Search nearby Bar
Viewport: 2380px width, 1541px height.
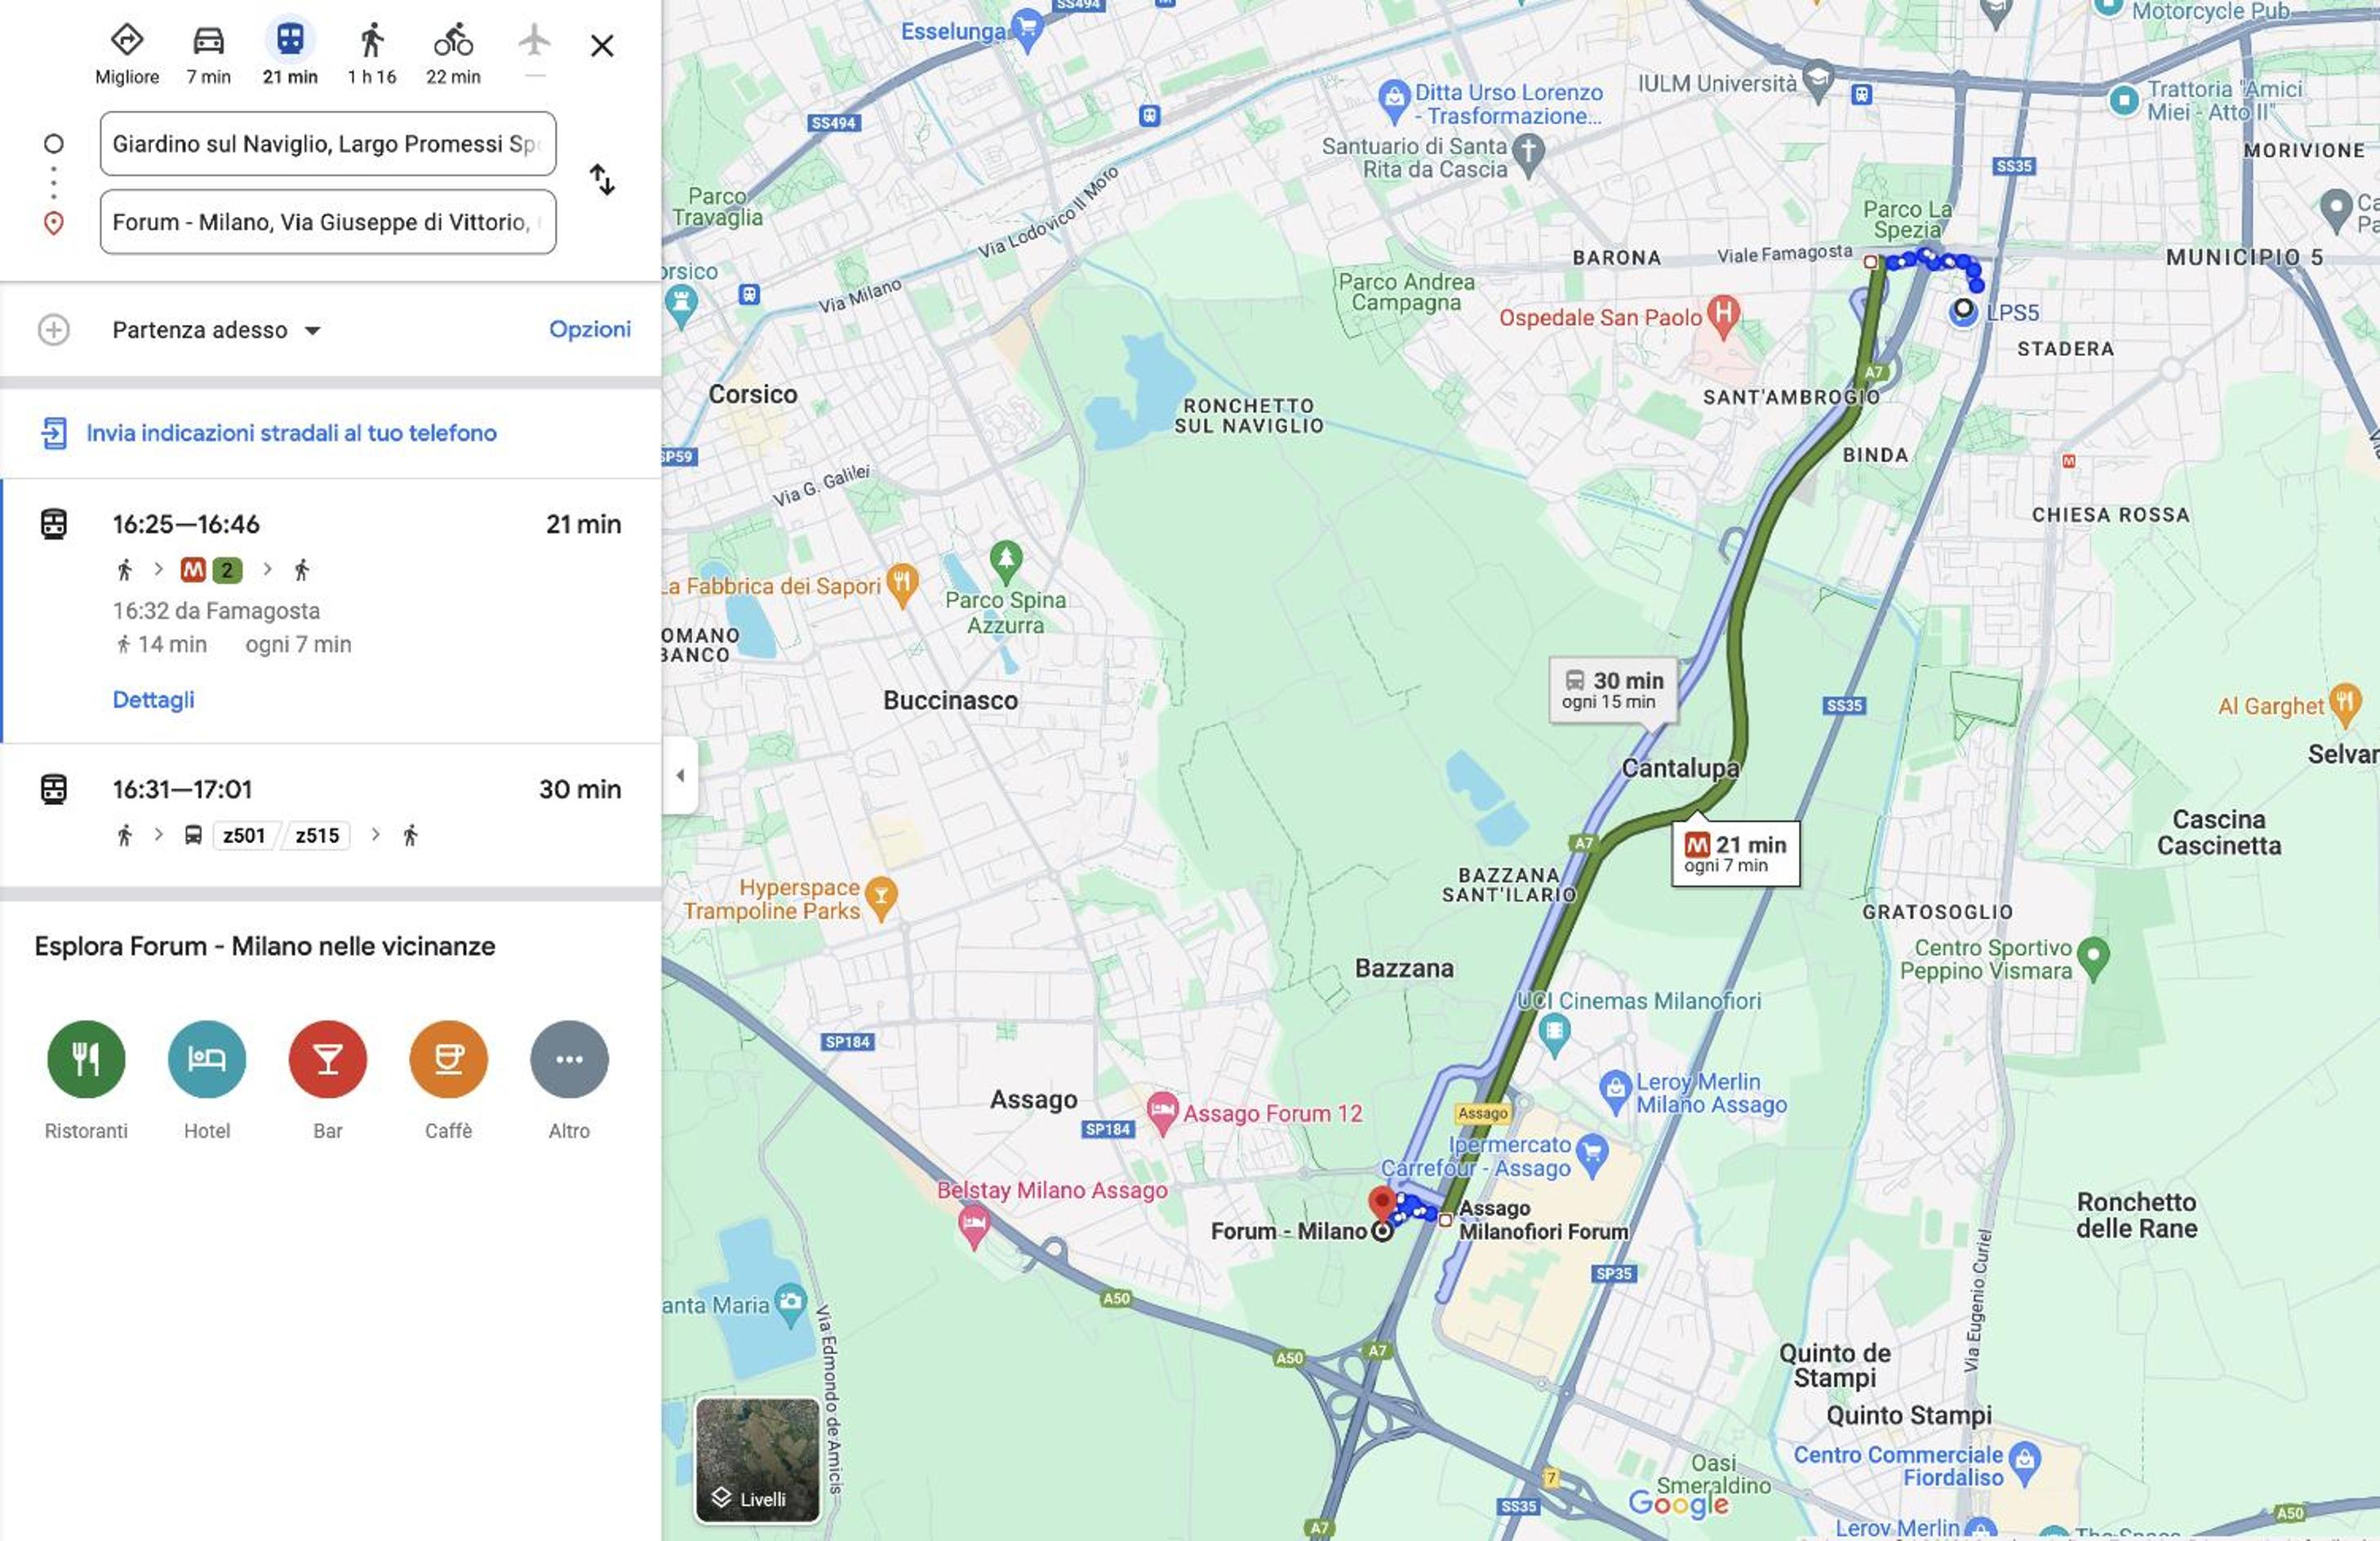click(328, 1059)
